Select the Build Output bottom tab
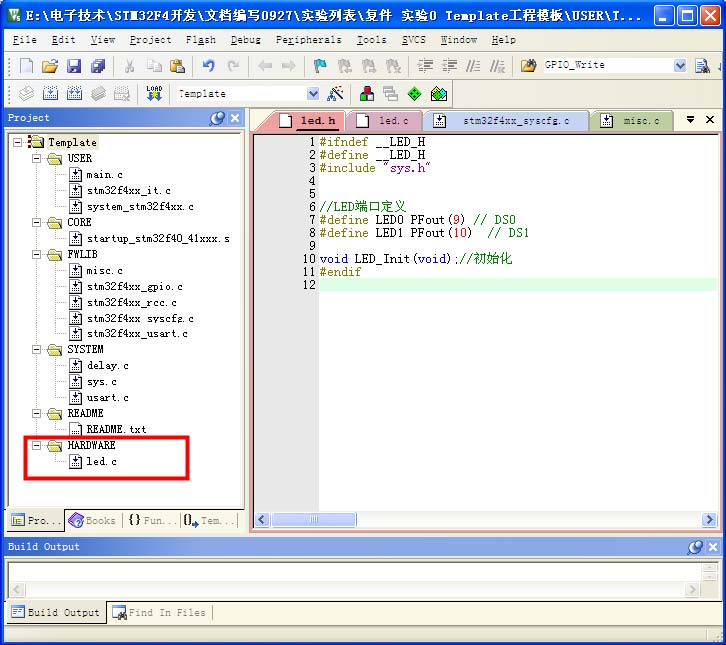This screenshot has height=645, width=726. coord(56,613)
